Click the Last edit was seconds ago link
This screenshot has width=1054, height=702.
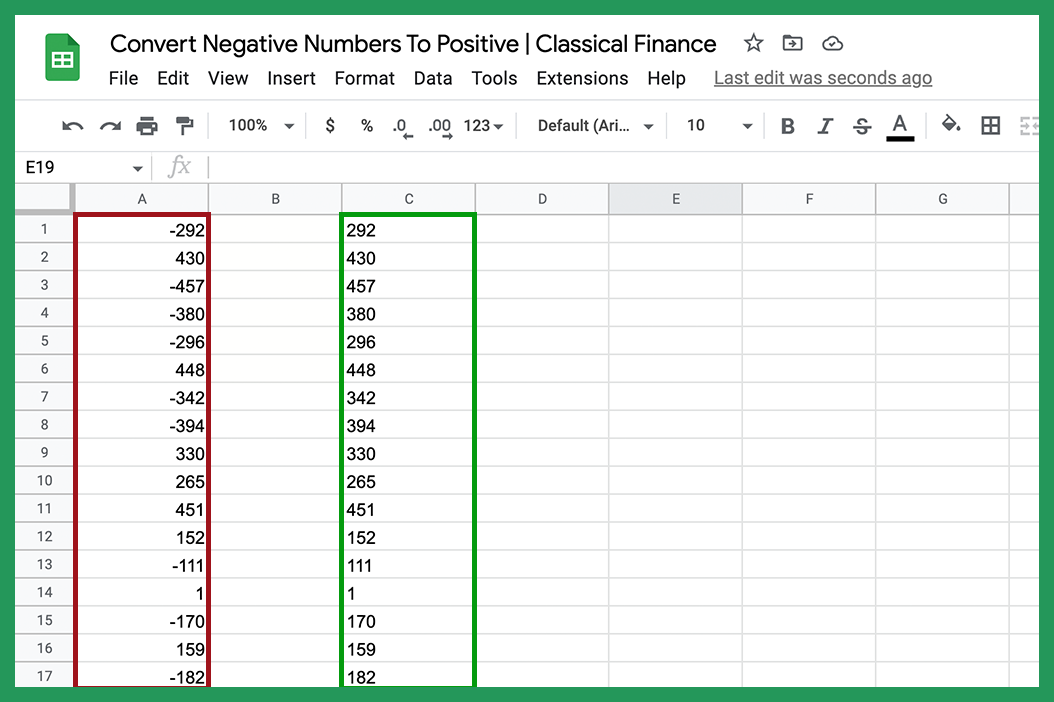pyautogui.click(x=822, y=77)
